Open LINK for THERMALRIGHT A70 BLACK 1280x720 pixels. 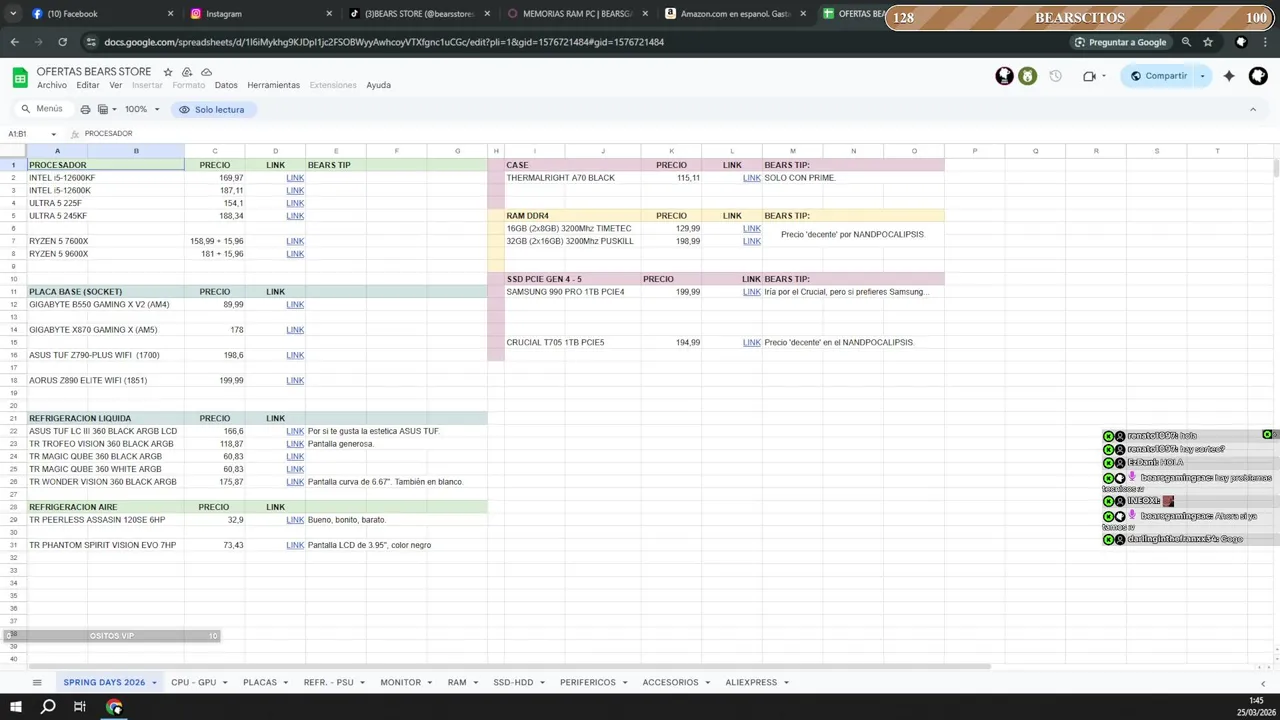[x=752, y=178]
